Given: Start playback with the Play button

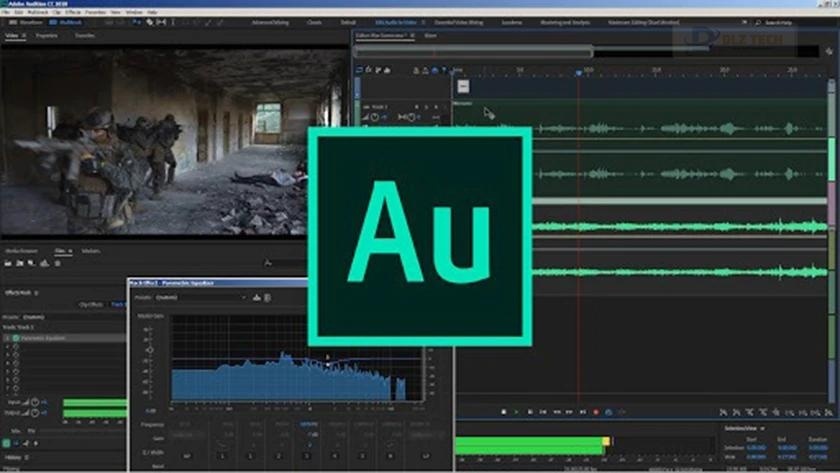Looking at the screenshot, I should coord(516,412).
